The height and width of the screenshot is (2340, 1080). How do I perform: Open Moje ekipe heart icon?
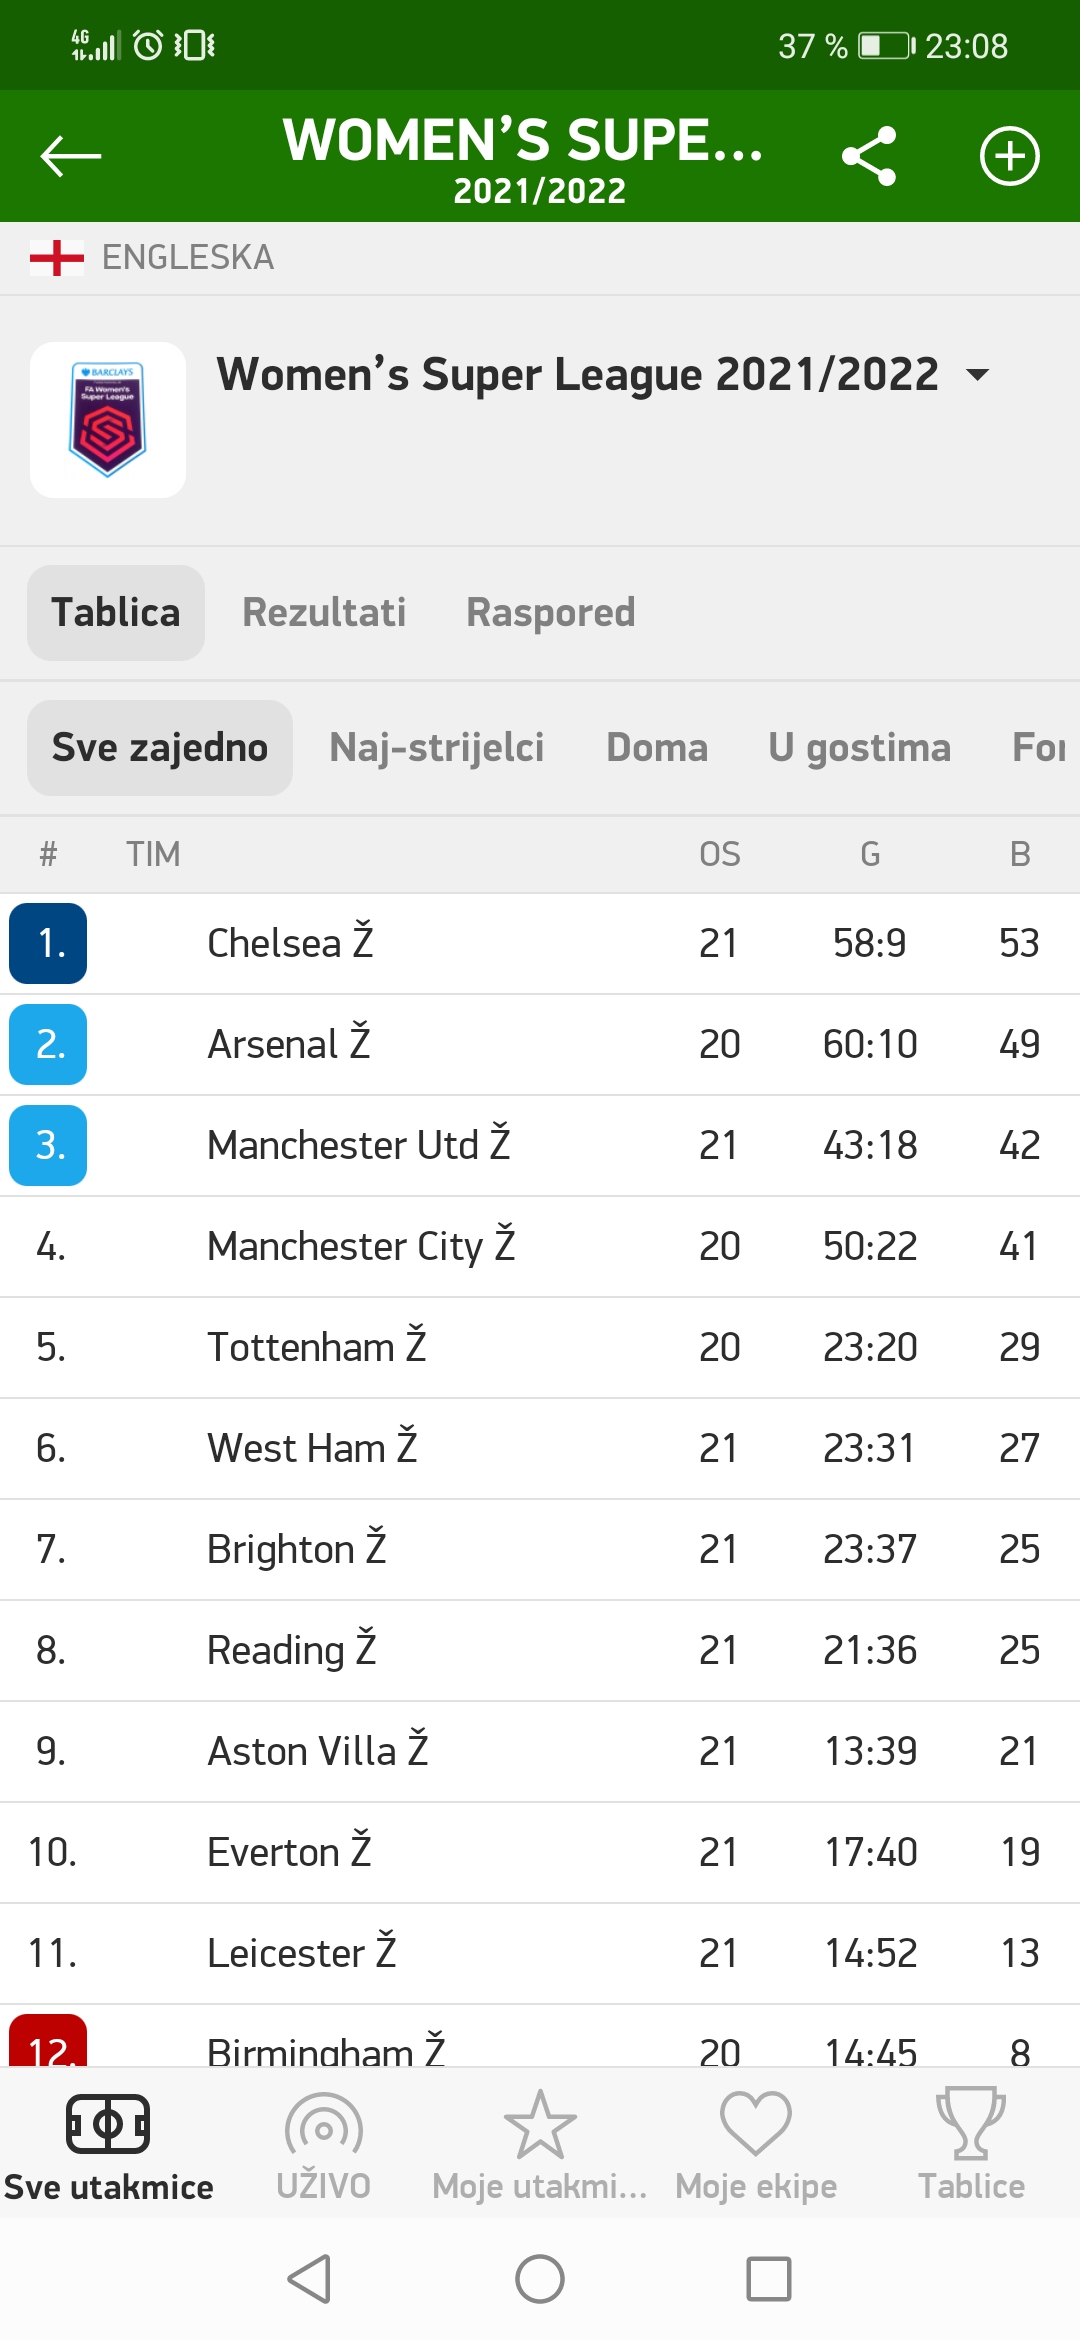click(x=756, y=2123)
